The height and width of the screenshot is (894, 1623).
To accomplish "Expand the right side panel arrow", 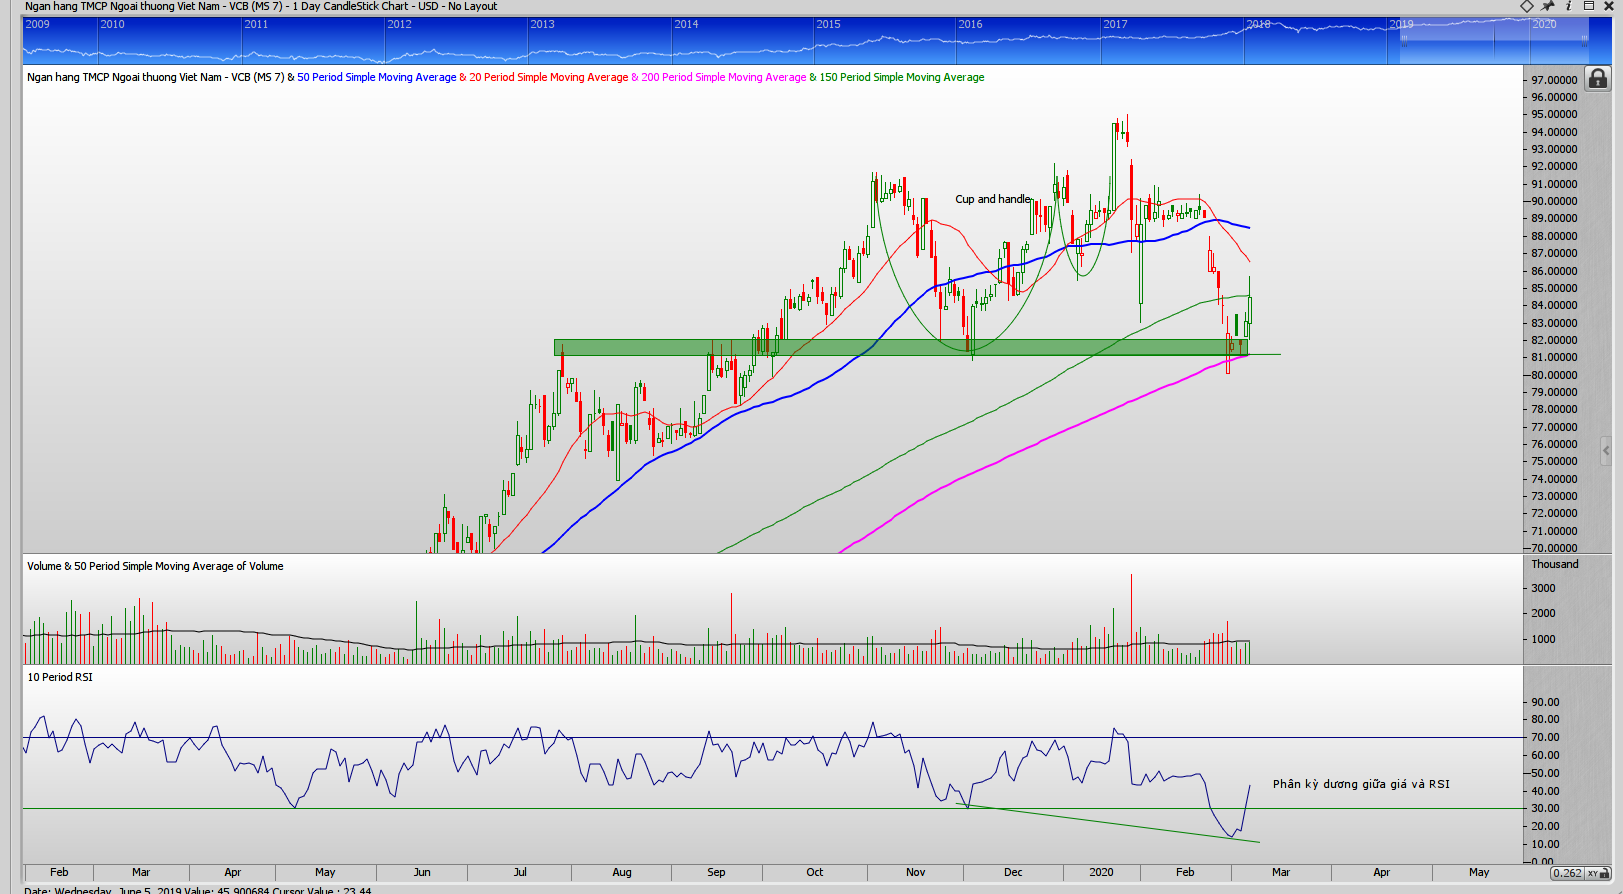I will point(1606,451).
